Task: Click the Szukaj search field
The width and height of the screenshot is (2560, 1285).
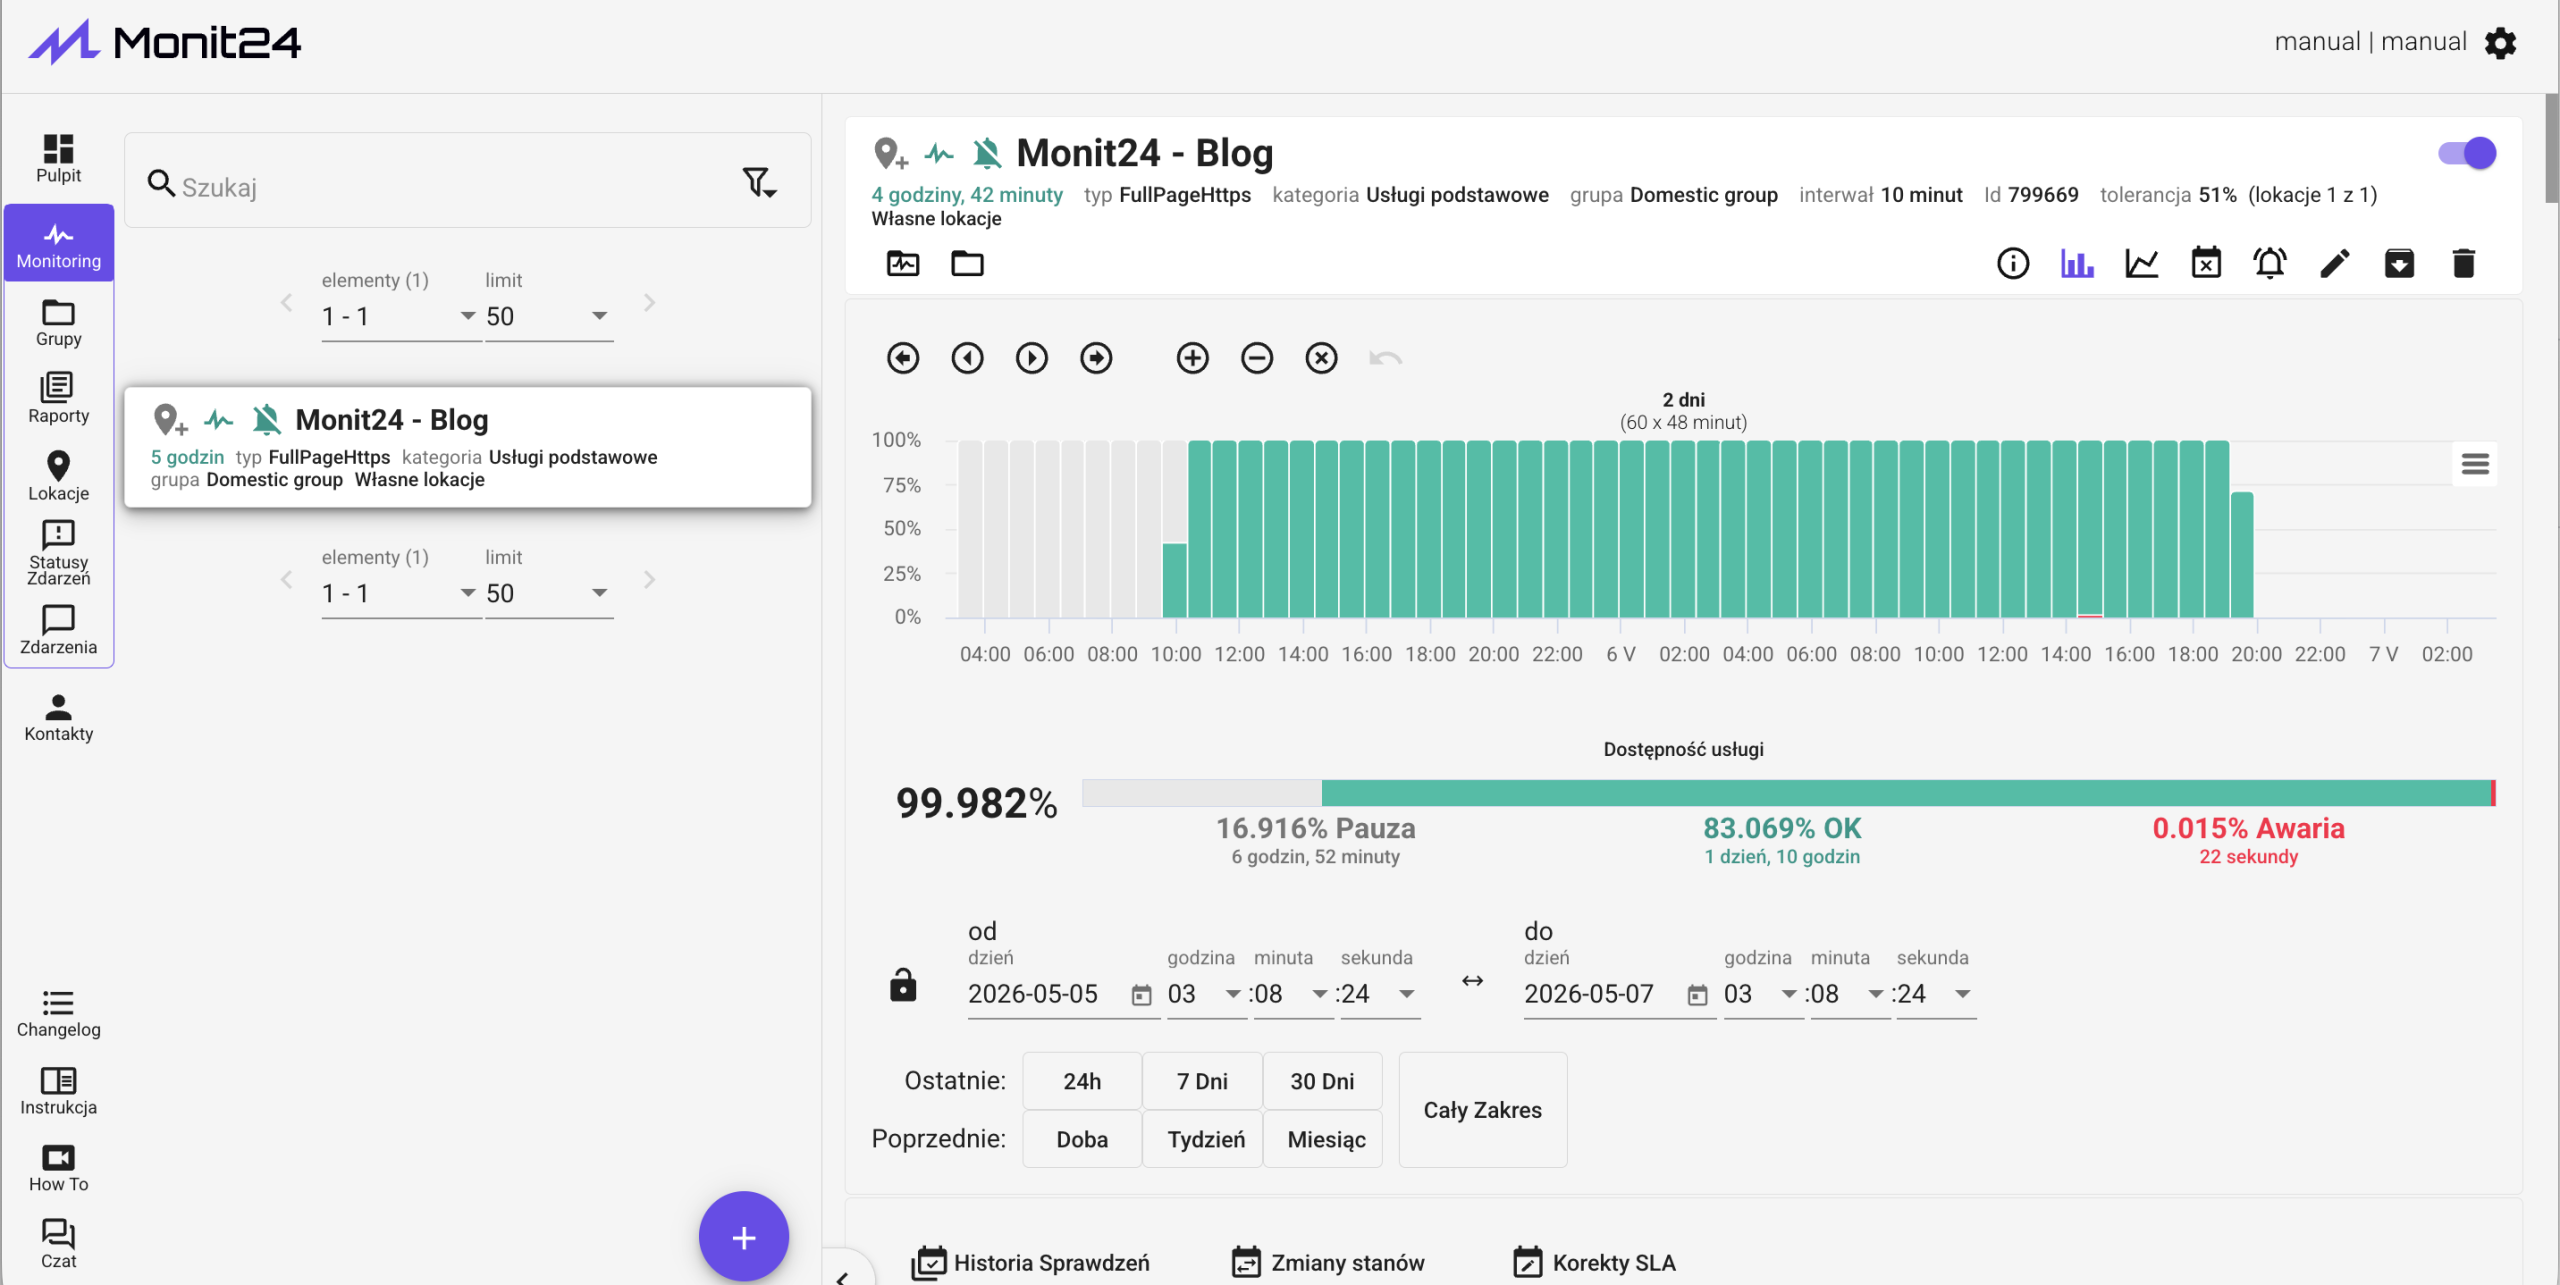Action: click(x=440, y=187)
